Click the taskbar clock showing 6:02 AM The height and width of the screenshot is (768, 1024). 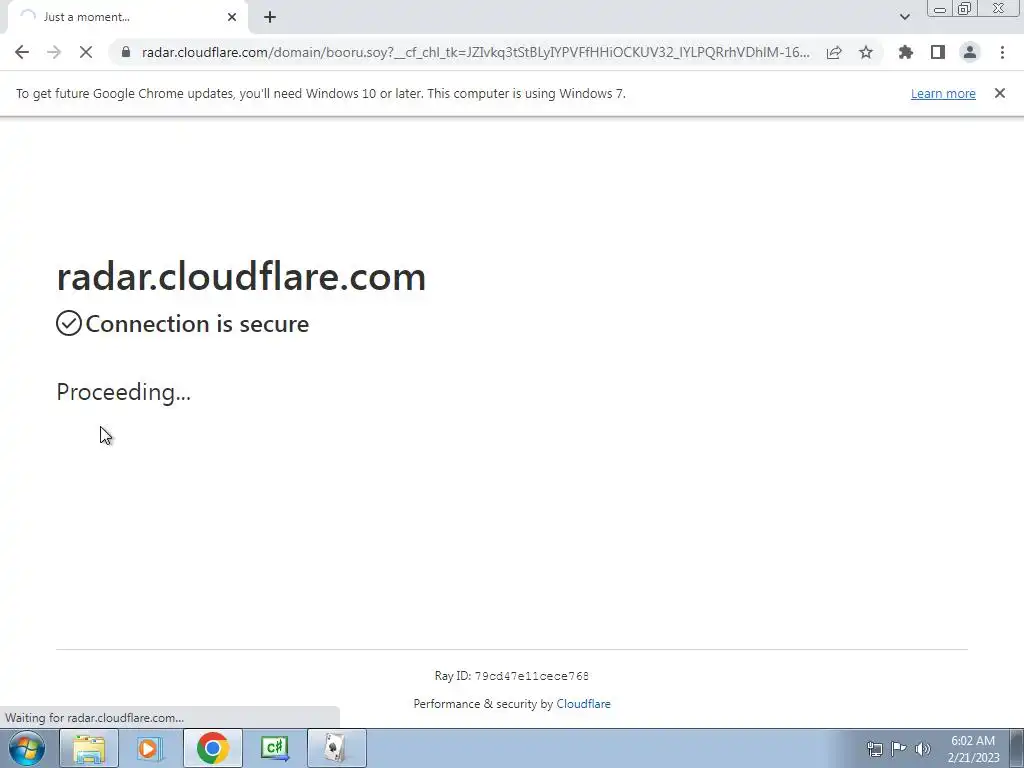(x=973, y=749)
